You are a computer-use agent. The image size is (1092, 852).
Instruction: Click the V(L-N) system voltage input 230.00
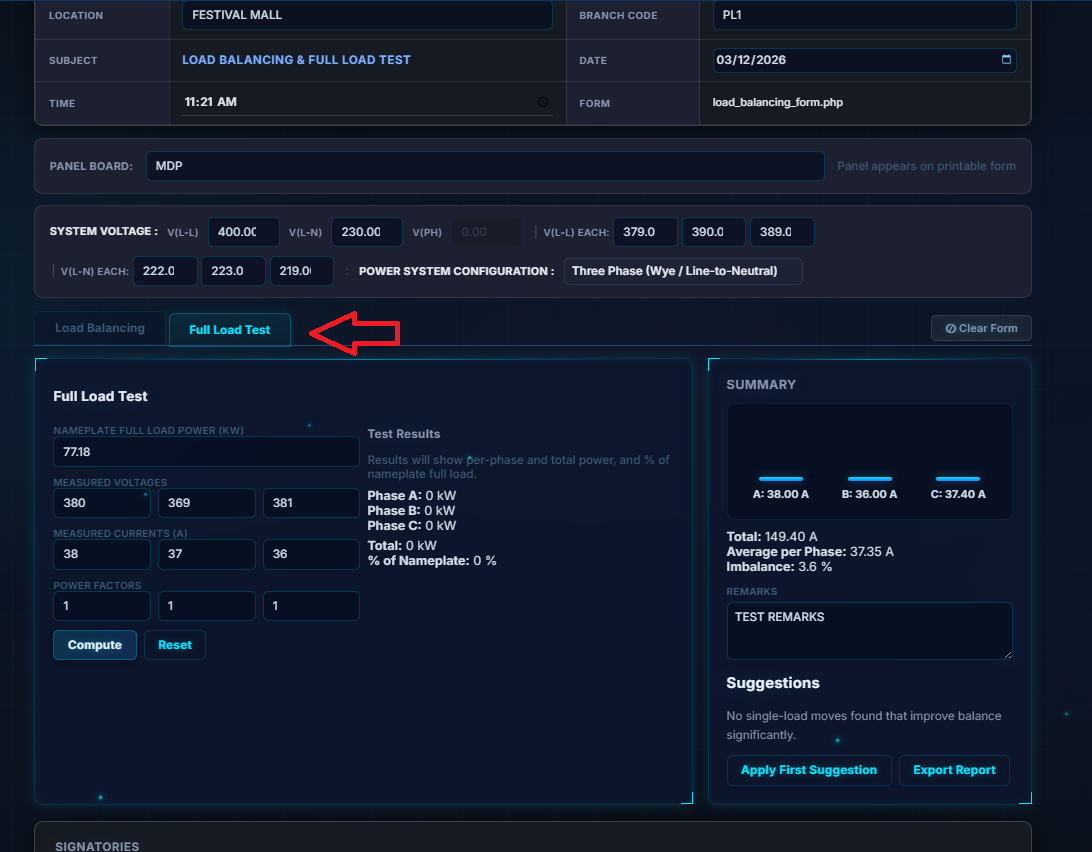[366, 232]
